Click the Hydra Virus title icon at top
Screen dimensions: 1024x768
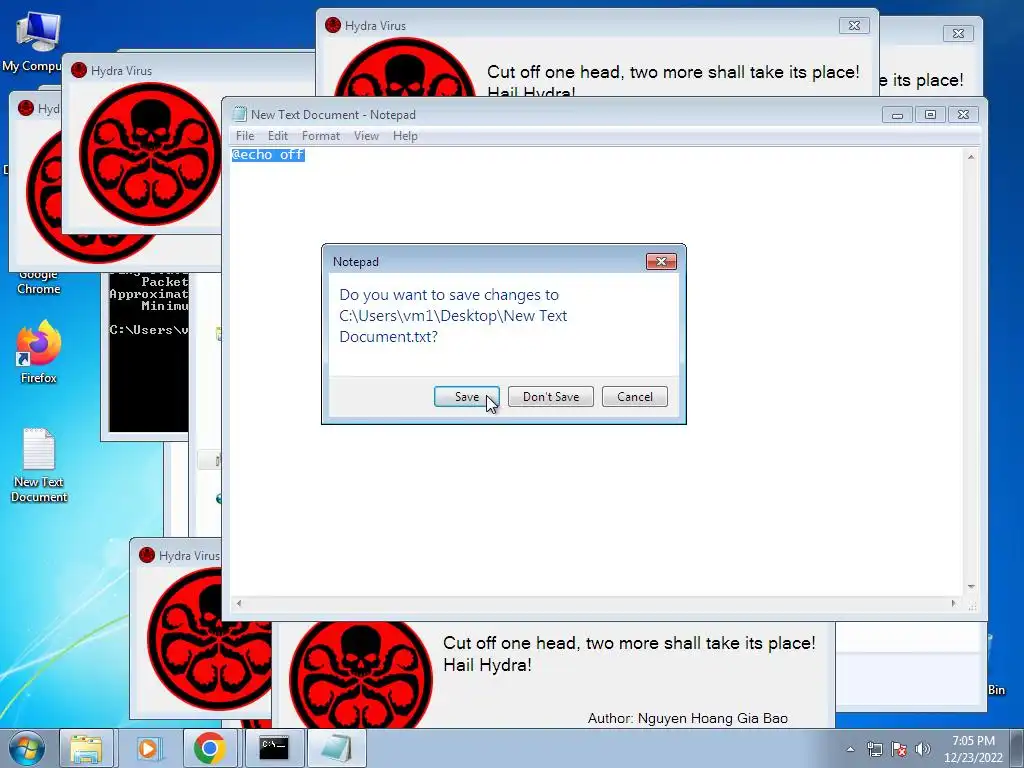click(333, 25)
